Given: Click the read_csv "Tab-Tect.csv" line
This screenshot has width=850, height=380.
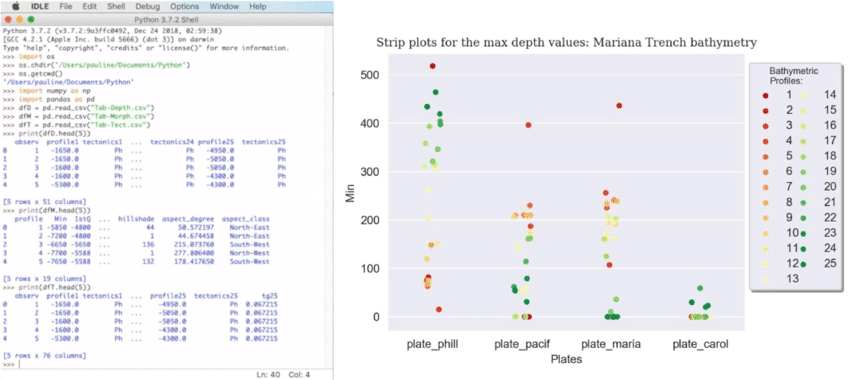Looking at the screenshot, I should 77,126.
